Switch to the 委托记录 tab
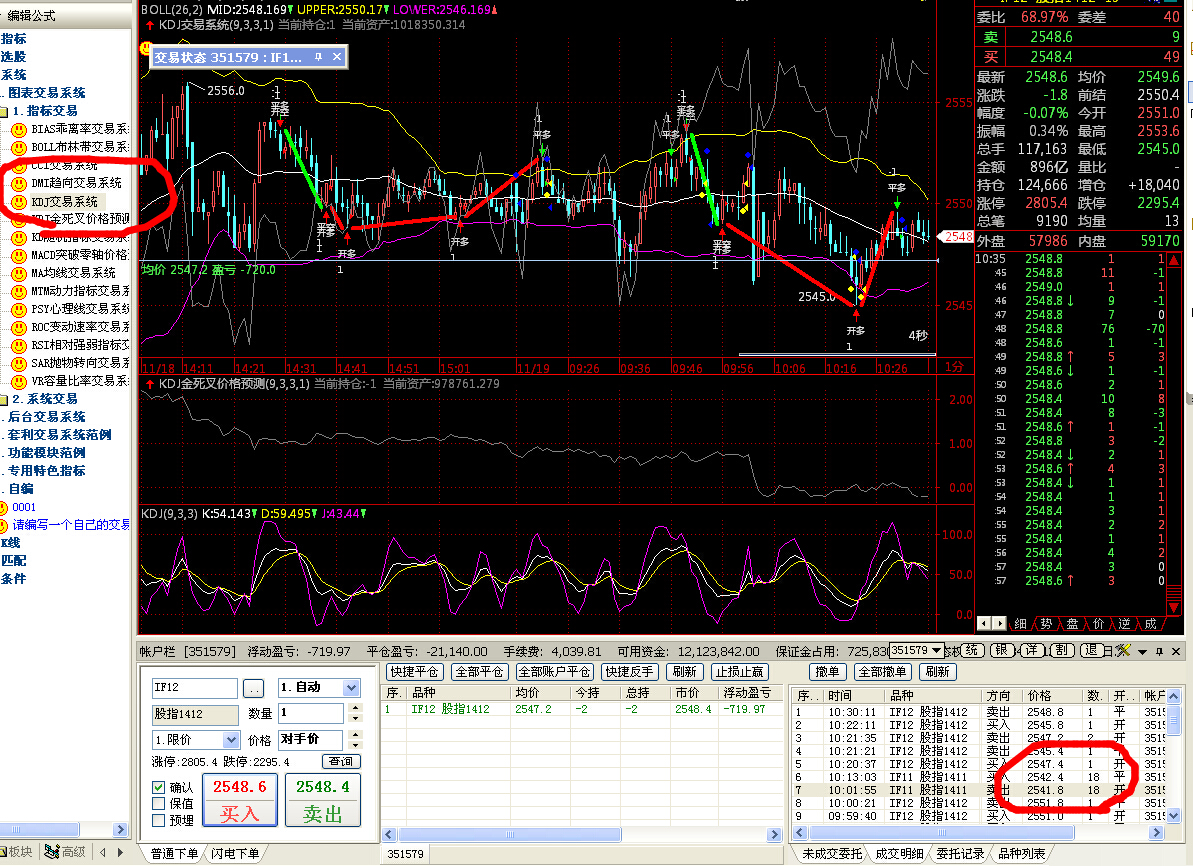 [x=961, y=854]
